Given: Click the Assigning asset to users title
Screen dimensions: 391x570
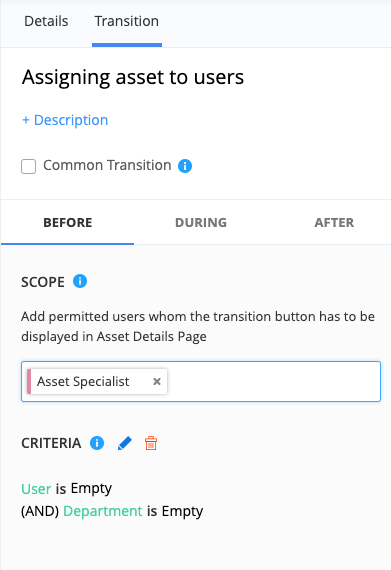Looking at the screenshot, I should click(x=133, y=77).
